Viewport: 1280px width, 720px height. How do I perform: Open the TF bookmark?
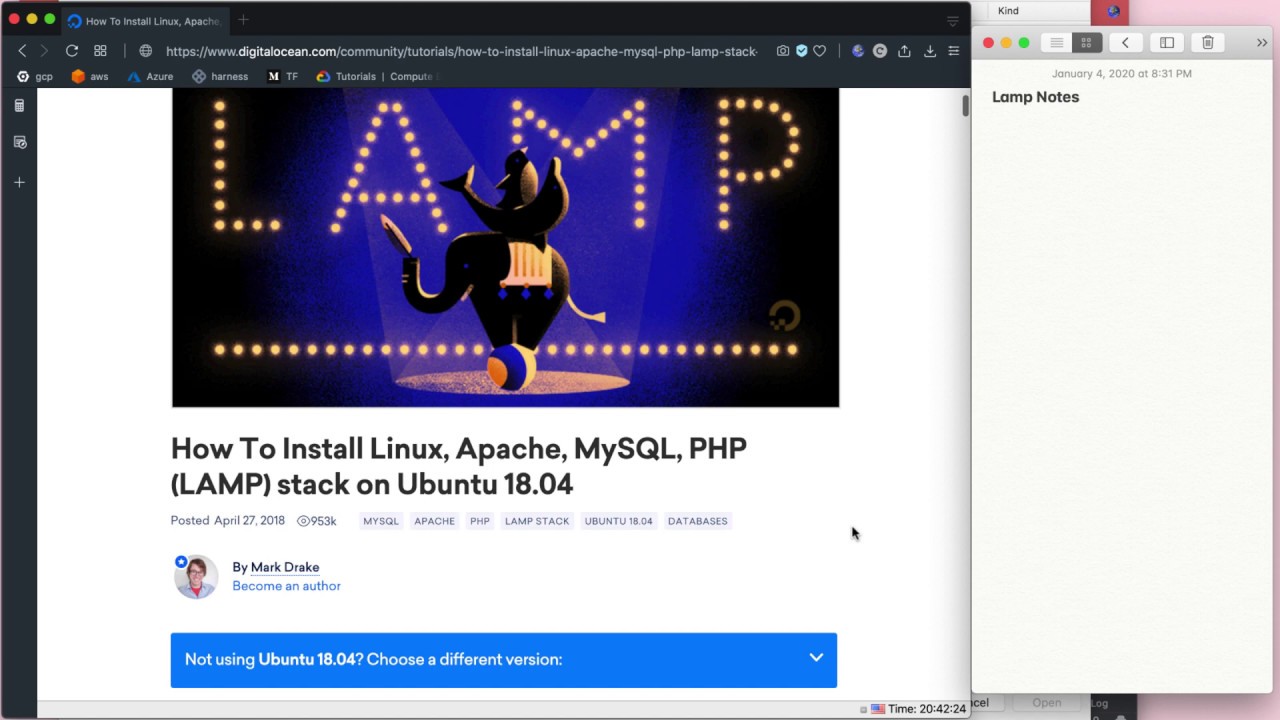[283, 76]
